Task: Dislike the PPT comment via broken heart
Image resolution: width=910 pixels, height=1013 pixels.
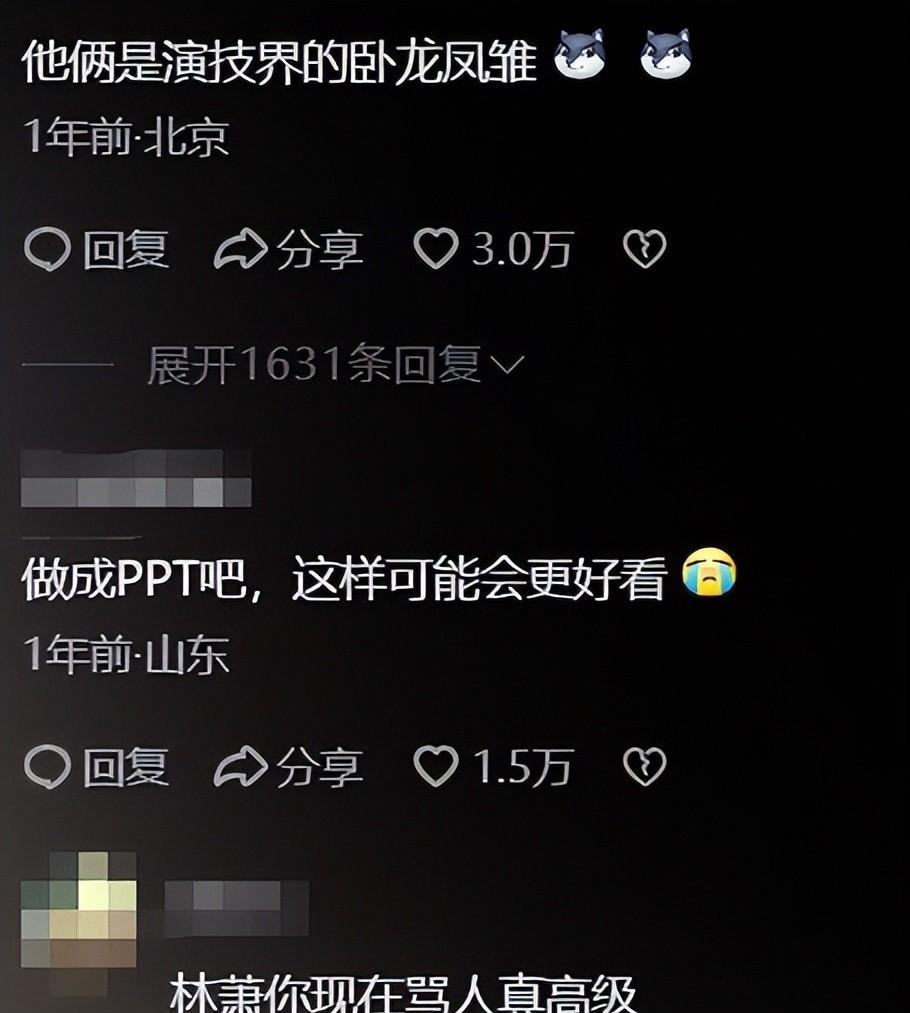Action: pyautogui.click(x=644, y=766)
